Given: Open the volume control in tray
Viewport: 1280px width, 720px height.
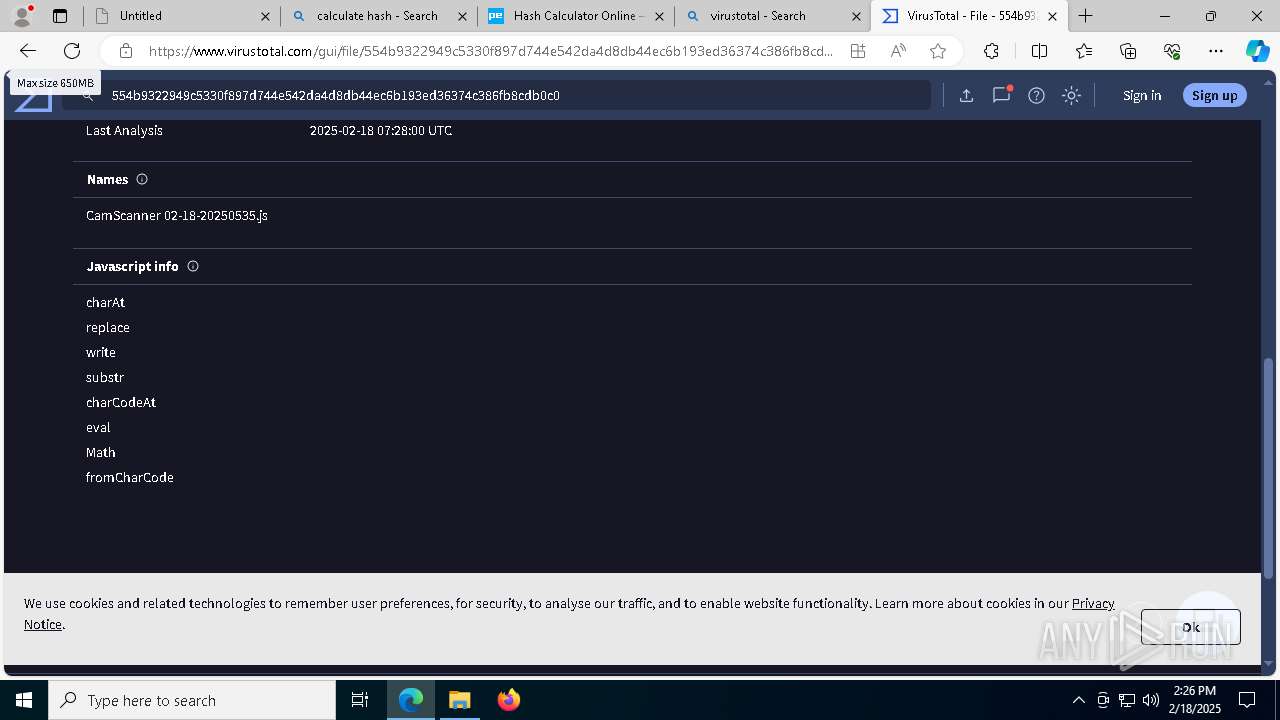Looking at the screenshot, I should (x=1151, y=700).
